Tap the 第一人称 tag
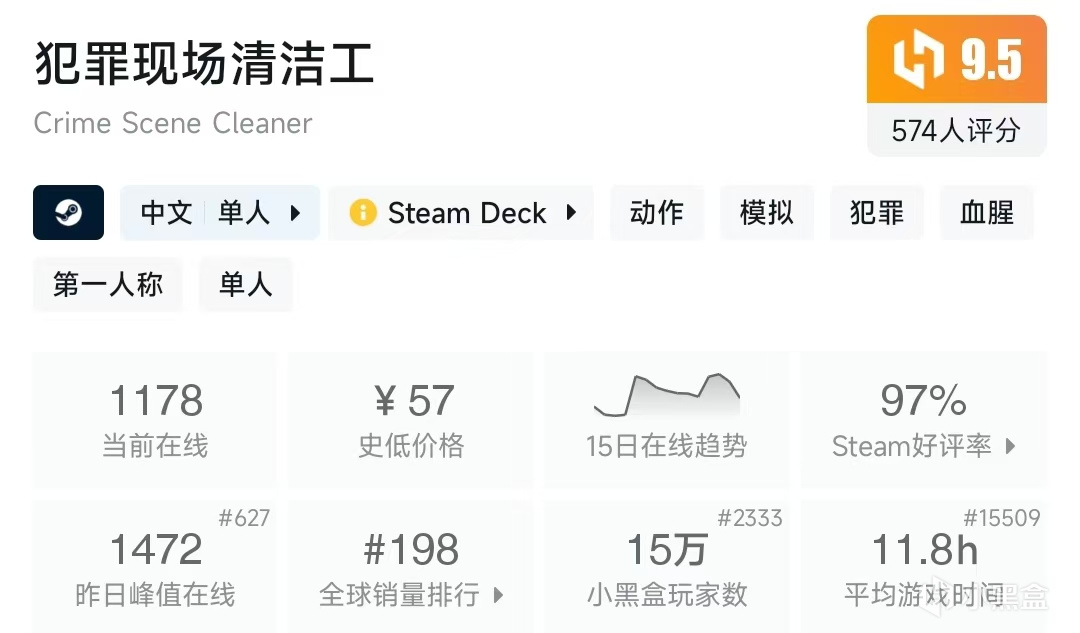The image size is (1080, 633). tap(108, 285)
